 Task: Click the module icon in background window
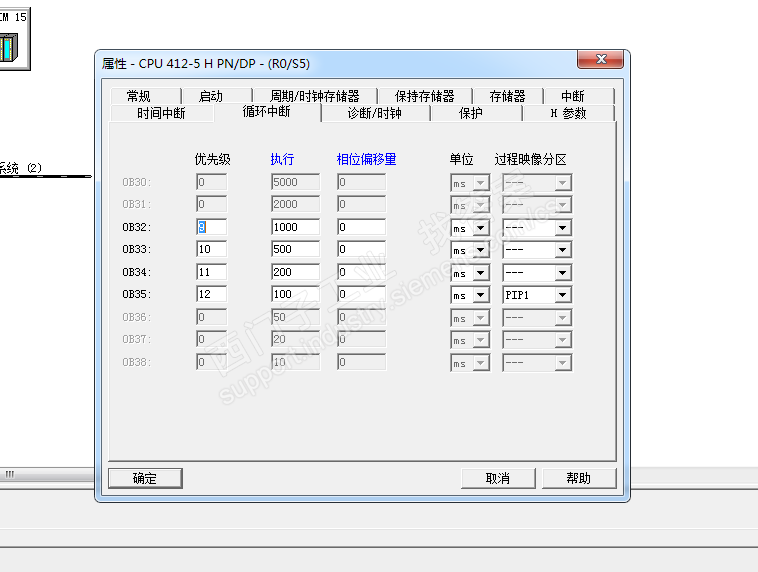[x=9, y=47]
